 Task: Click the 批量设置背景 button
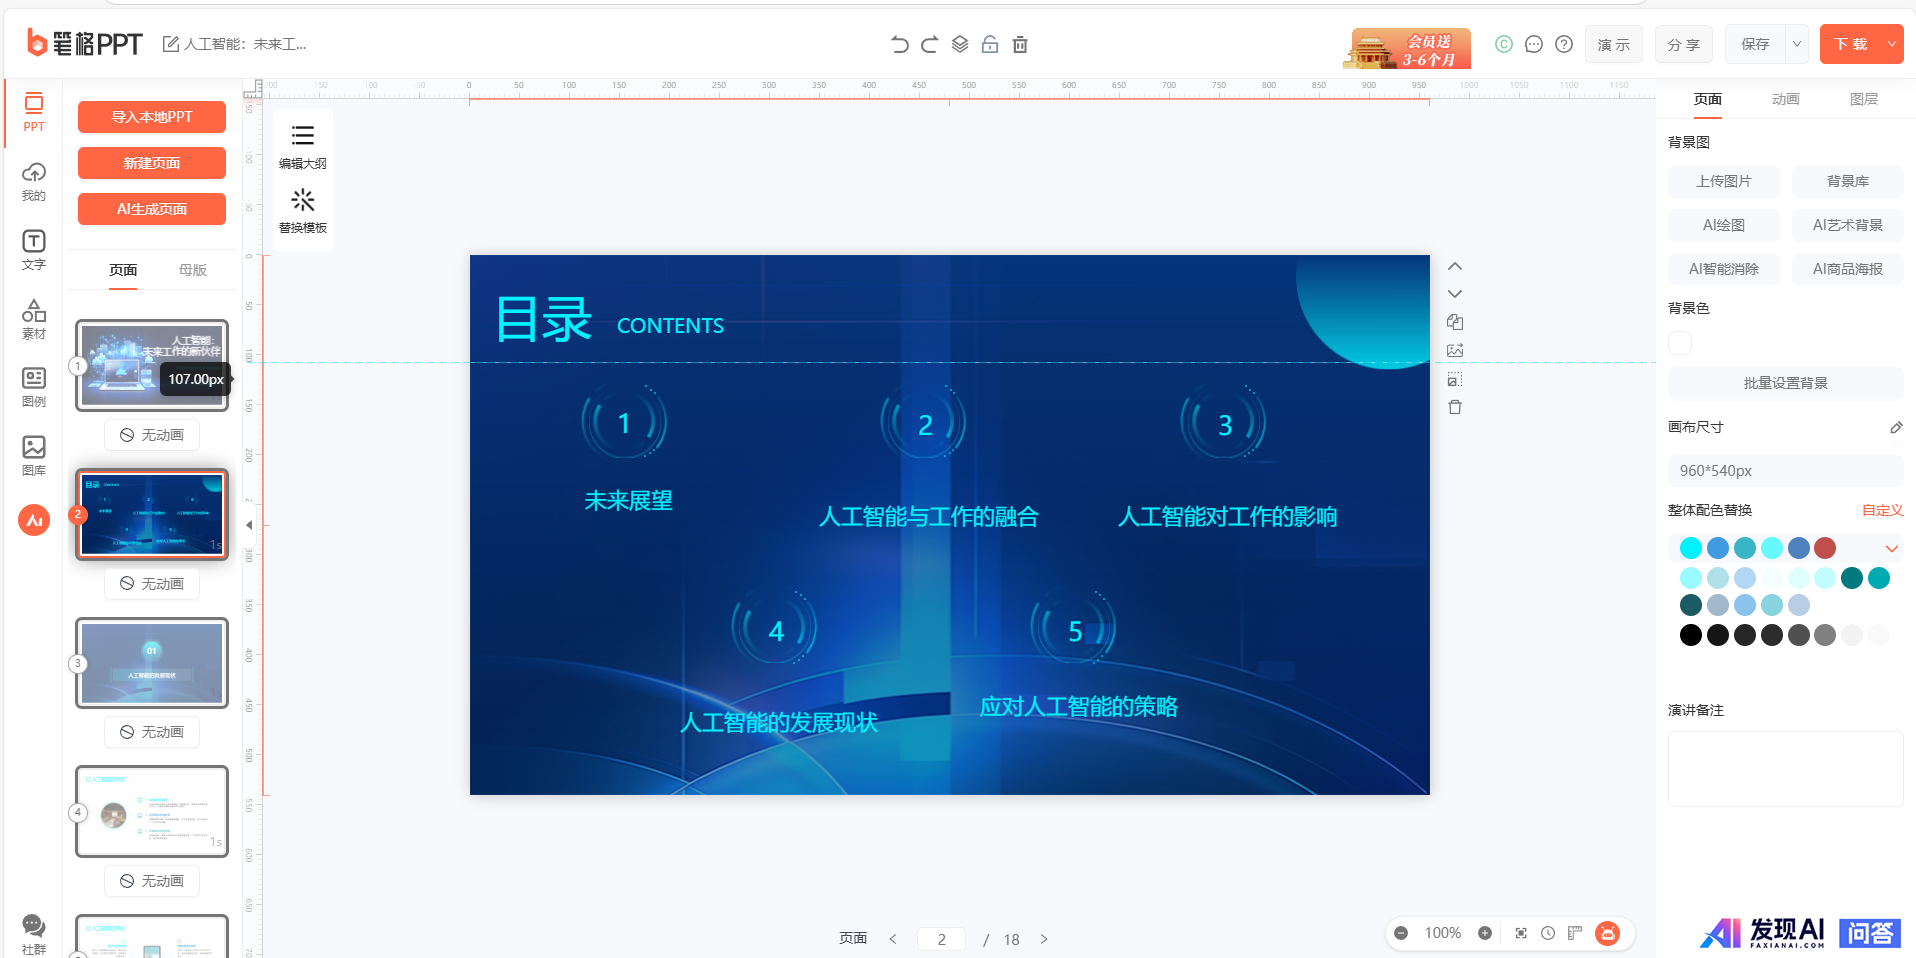coord(1786,383)
